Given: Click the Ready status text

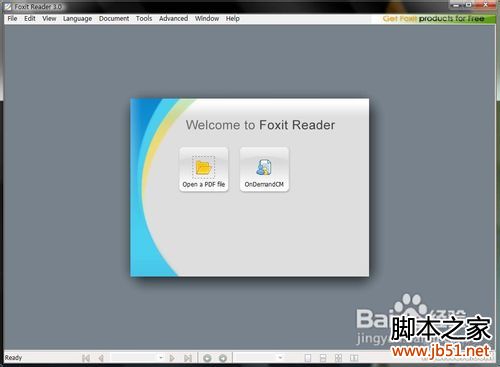Looking at the screenshot, I should (13, 358).
